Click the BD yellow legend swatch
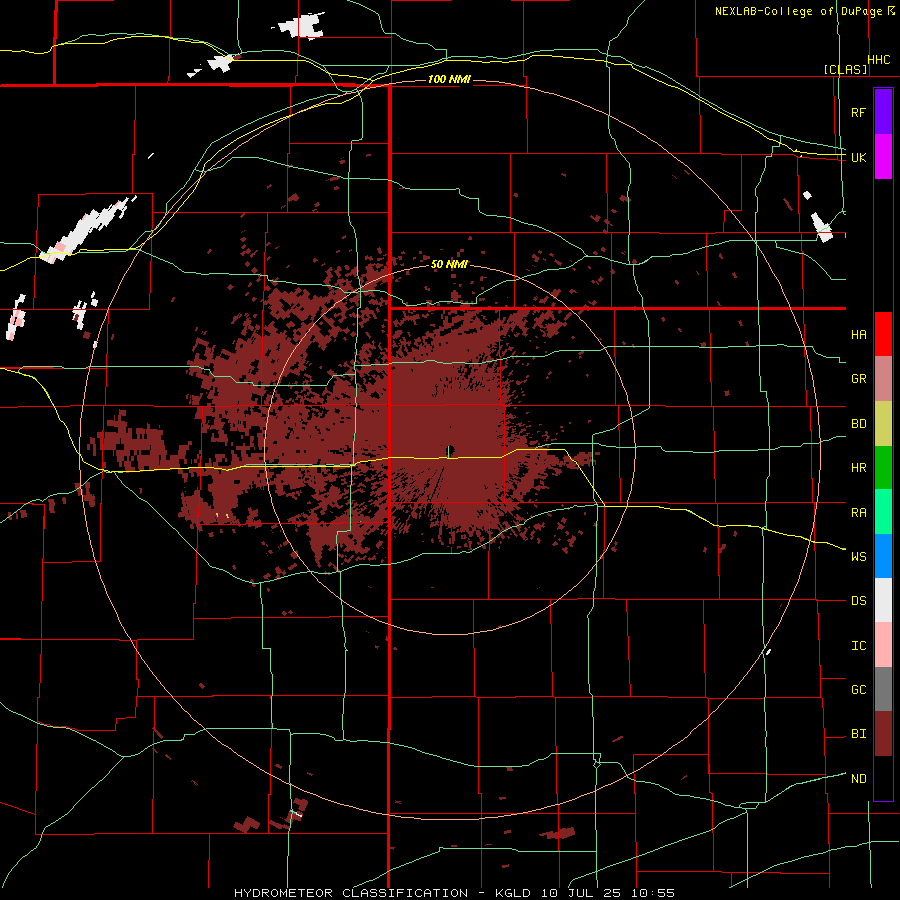 pyautogui.click(x=883, y=424)
